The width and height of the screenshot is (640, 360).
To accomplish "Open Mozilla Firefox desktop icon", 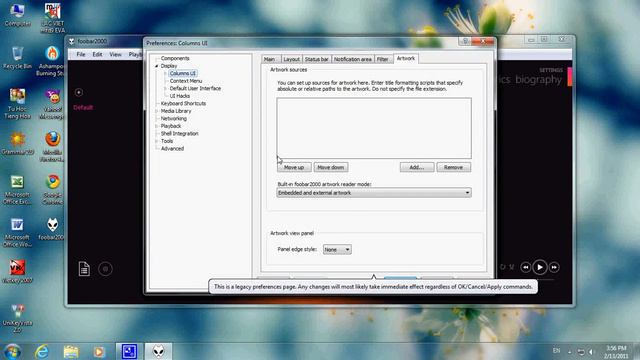I will 52,147.
